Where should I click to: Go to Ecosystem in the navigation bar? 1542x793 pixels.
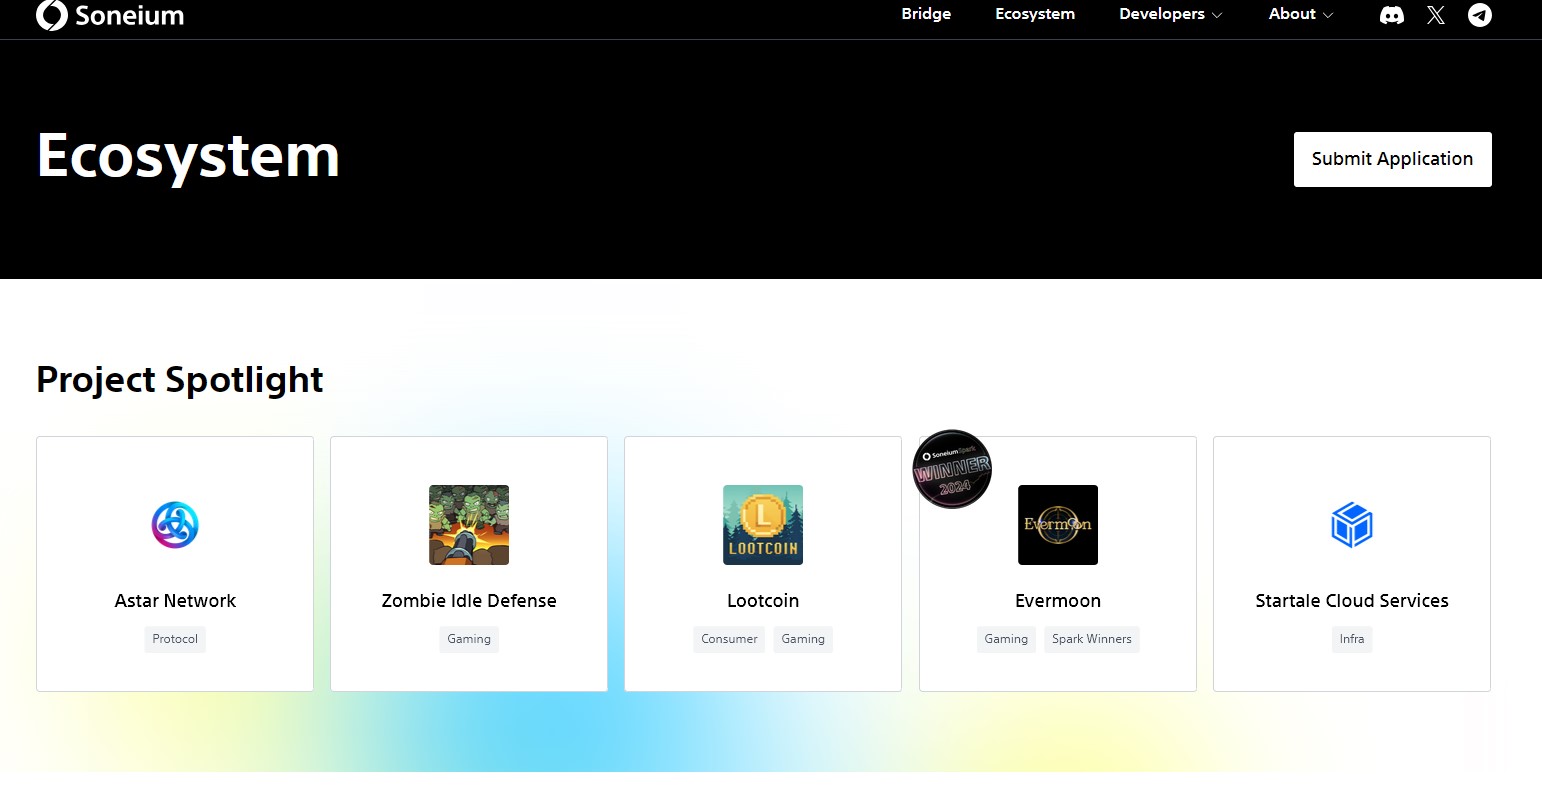pyautogui.click(x=1035, y=14)
